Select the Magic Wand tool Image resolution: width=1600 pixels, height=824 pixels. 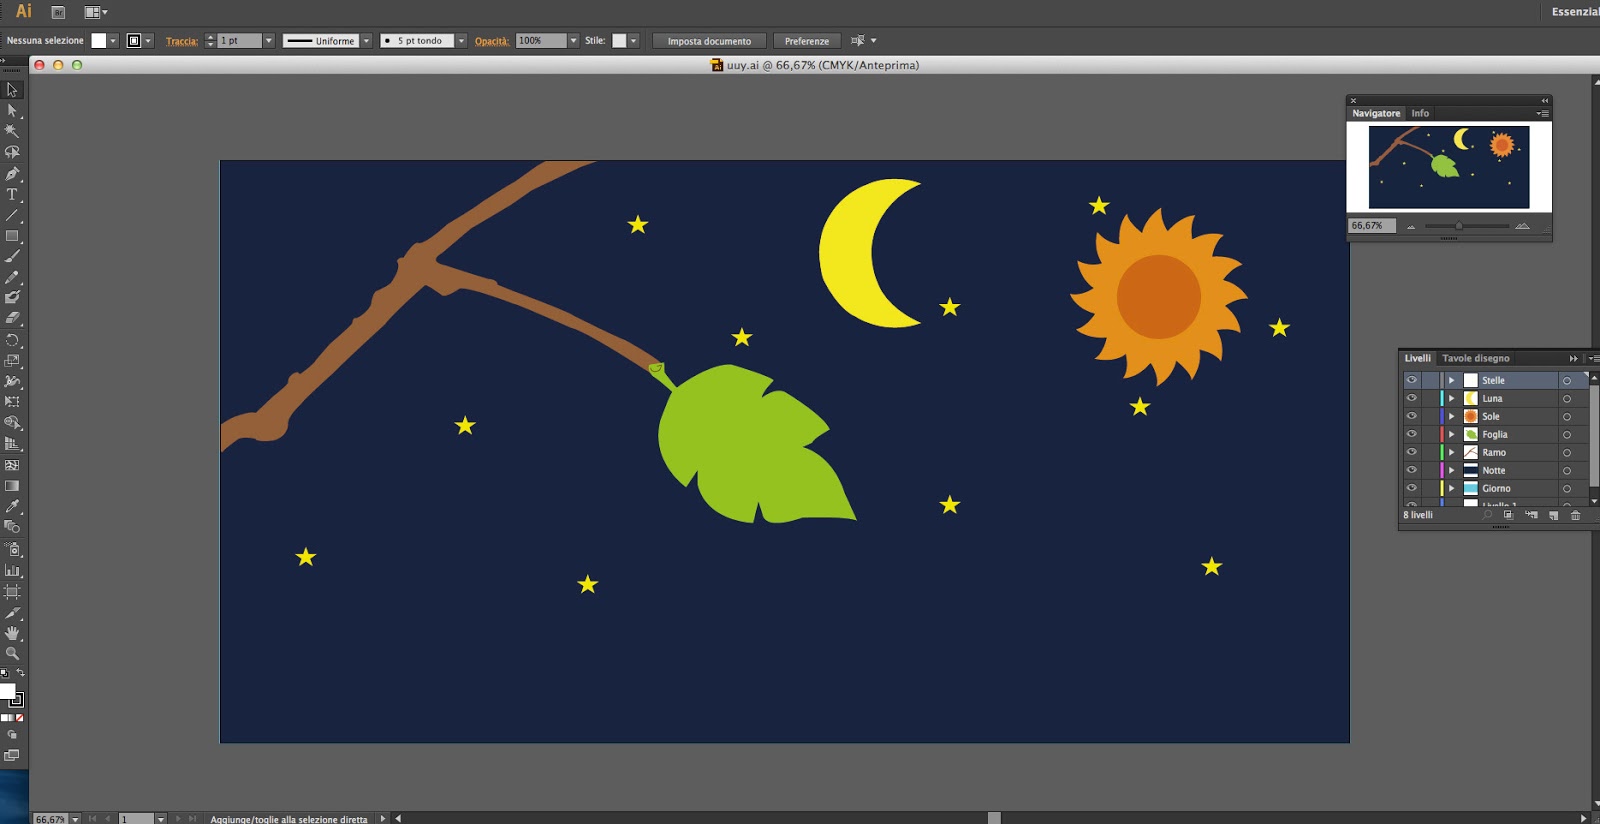tap(12, 131)
